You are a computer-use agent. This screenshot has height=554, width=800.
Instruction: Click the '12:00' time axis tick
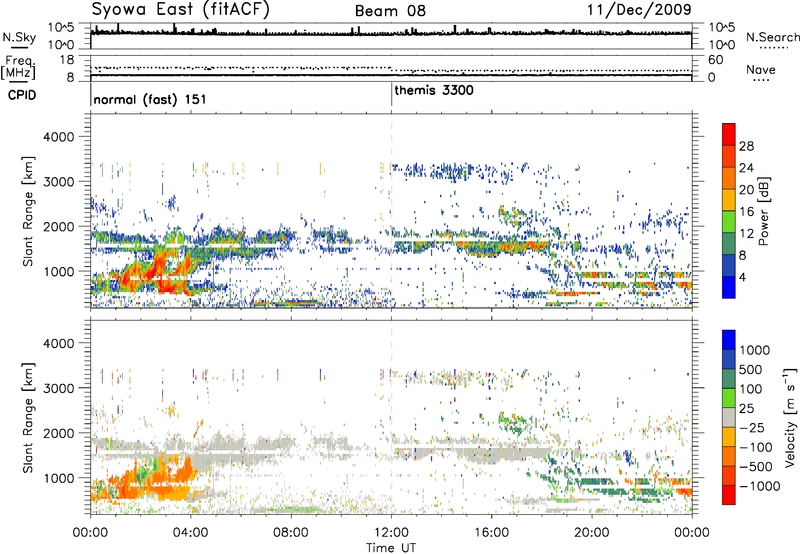pyautogui.click(x=391, y=533)
